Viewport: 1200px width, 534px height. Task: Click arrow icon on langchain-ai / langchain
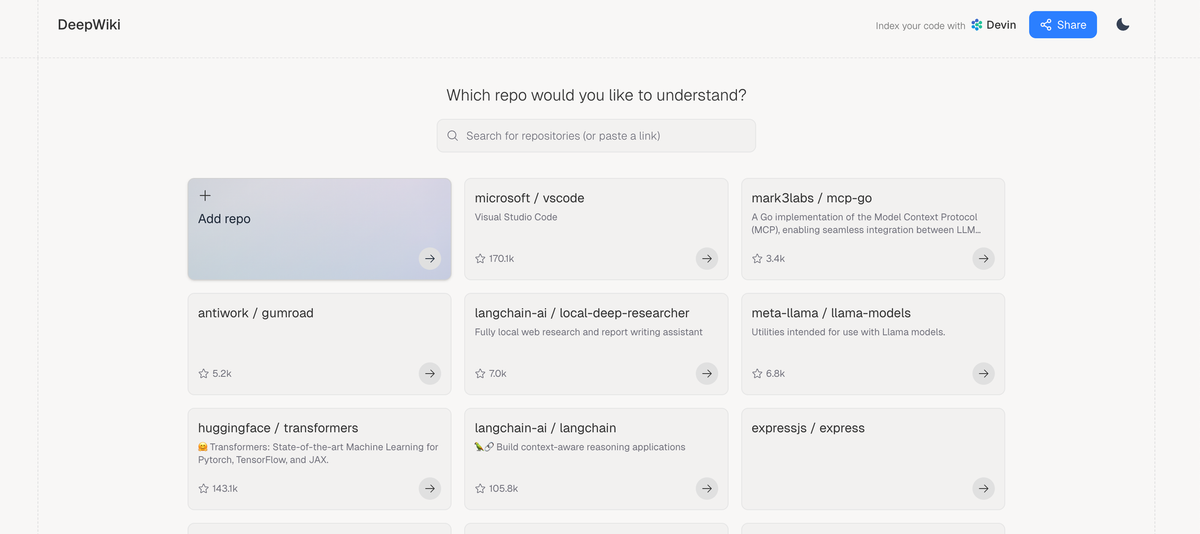coord(707,489)
